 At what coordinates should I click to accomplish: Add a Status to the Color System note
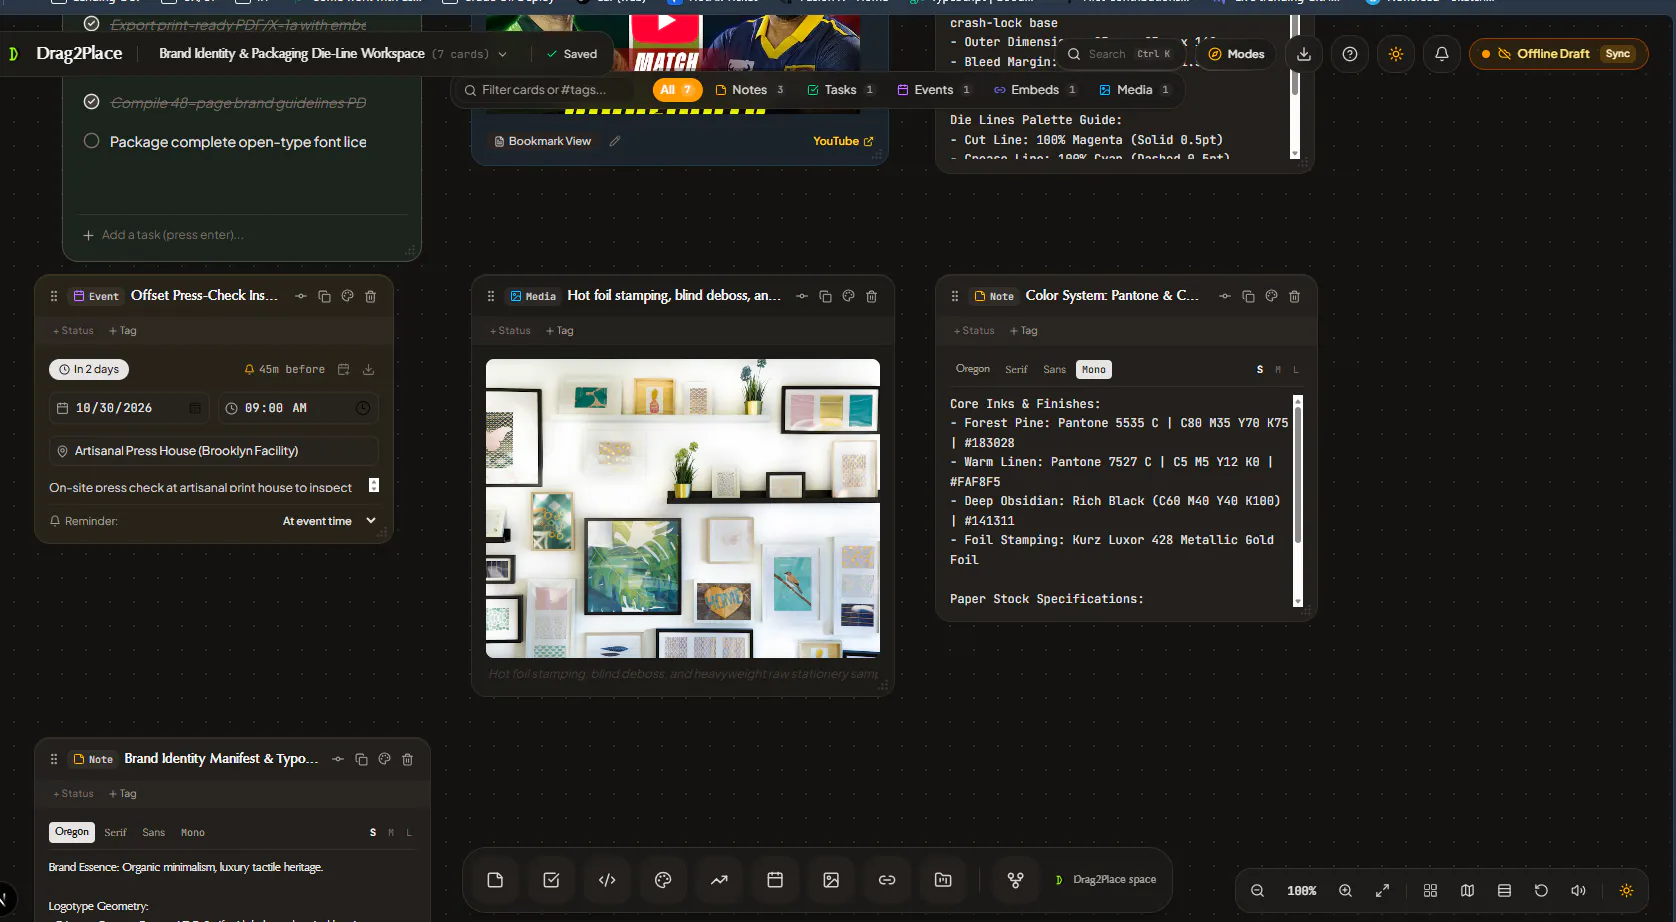click(x=974, y=331)
